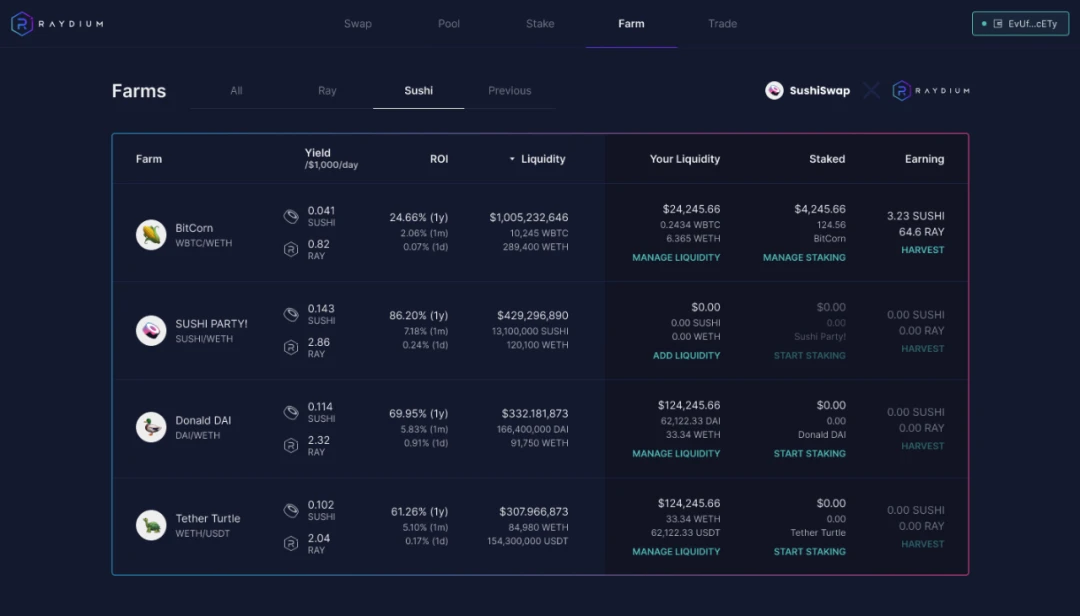This screenshot has height=616, width=1080.
Task: Click the SUSHI PARTY! farm name
Action: point(211,324)
